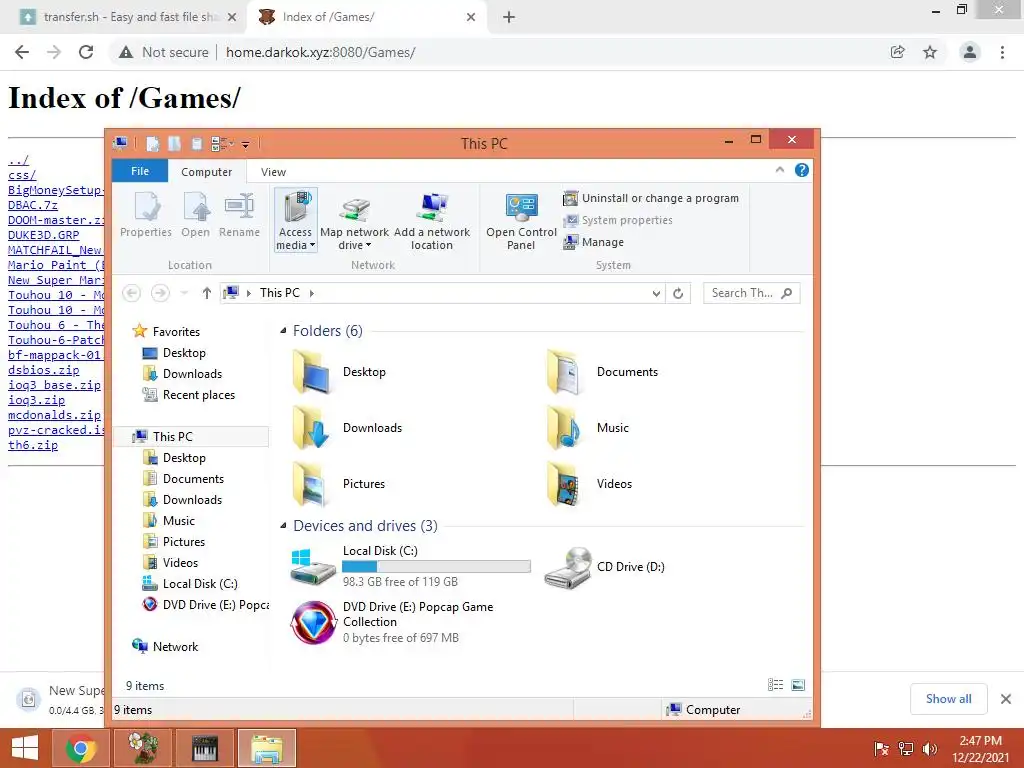Click the Up one level arrow
This screenshot has height=768, width=1024.
click(x=206, y=293)
